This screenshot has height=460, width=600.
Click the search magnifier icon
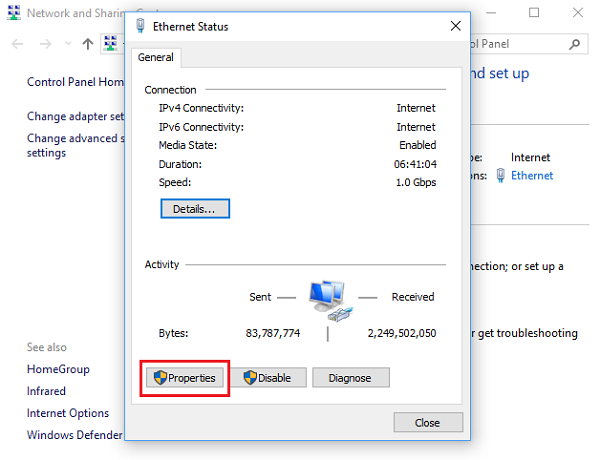(x=574, y=44)
